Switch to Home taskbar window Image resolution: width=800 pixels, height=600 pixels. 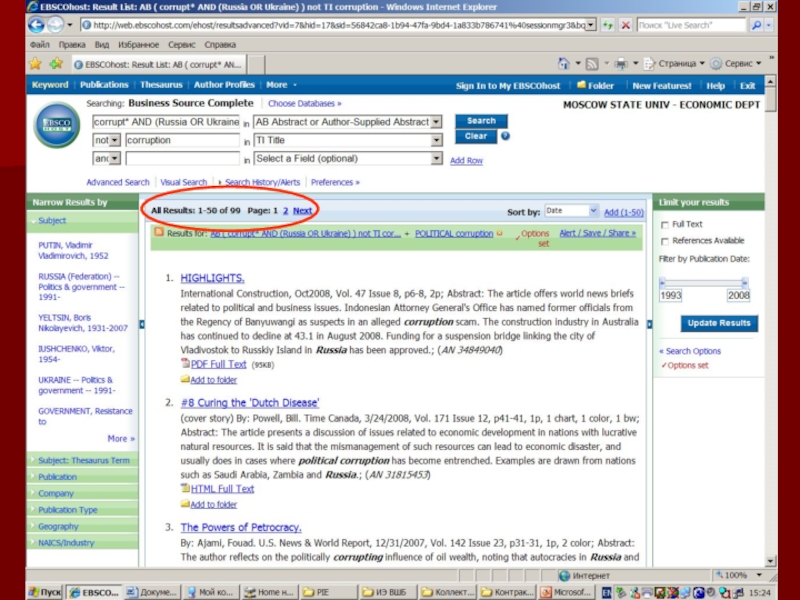(x=268, y=592)
